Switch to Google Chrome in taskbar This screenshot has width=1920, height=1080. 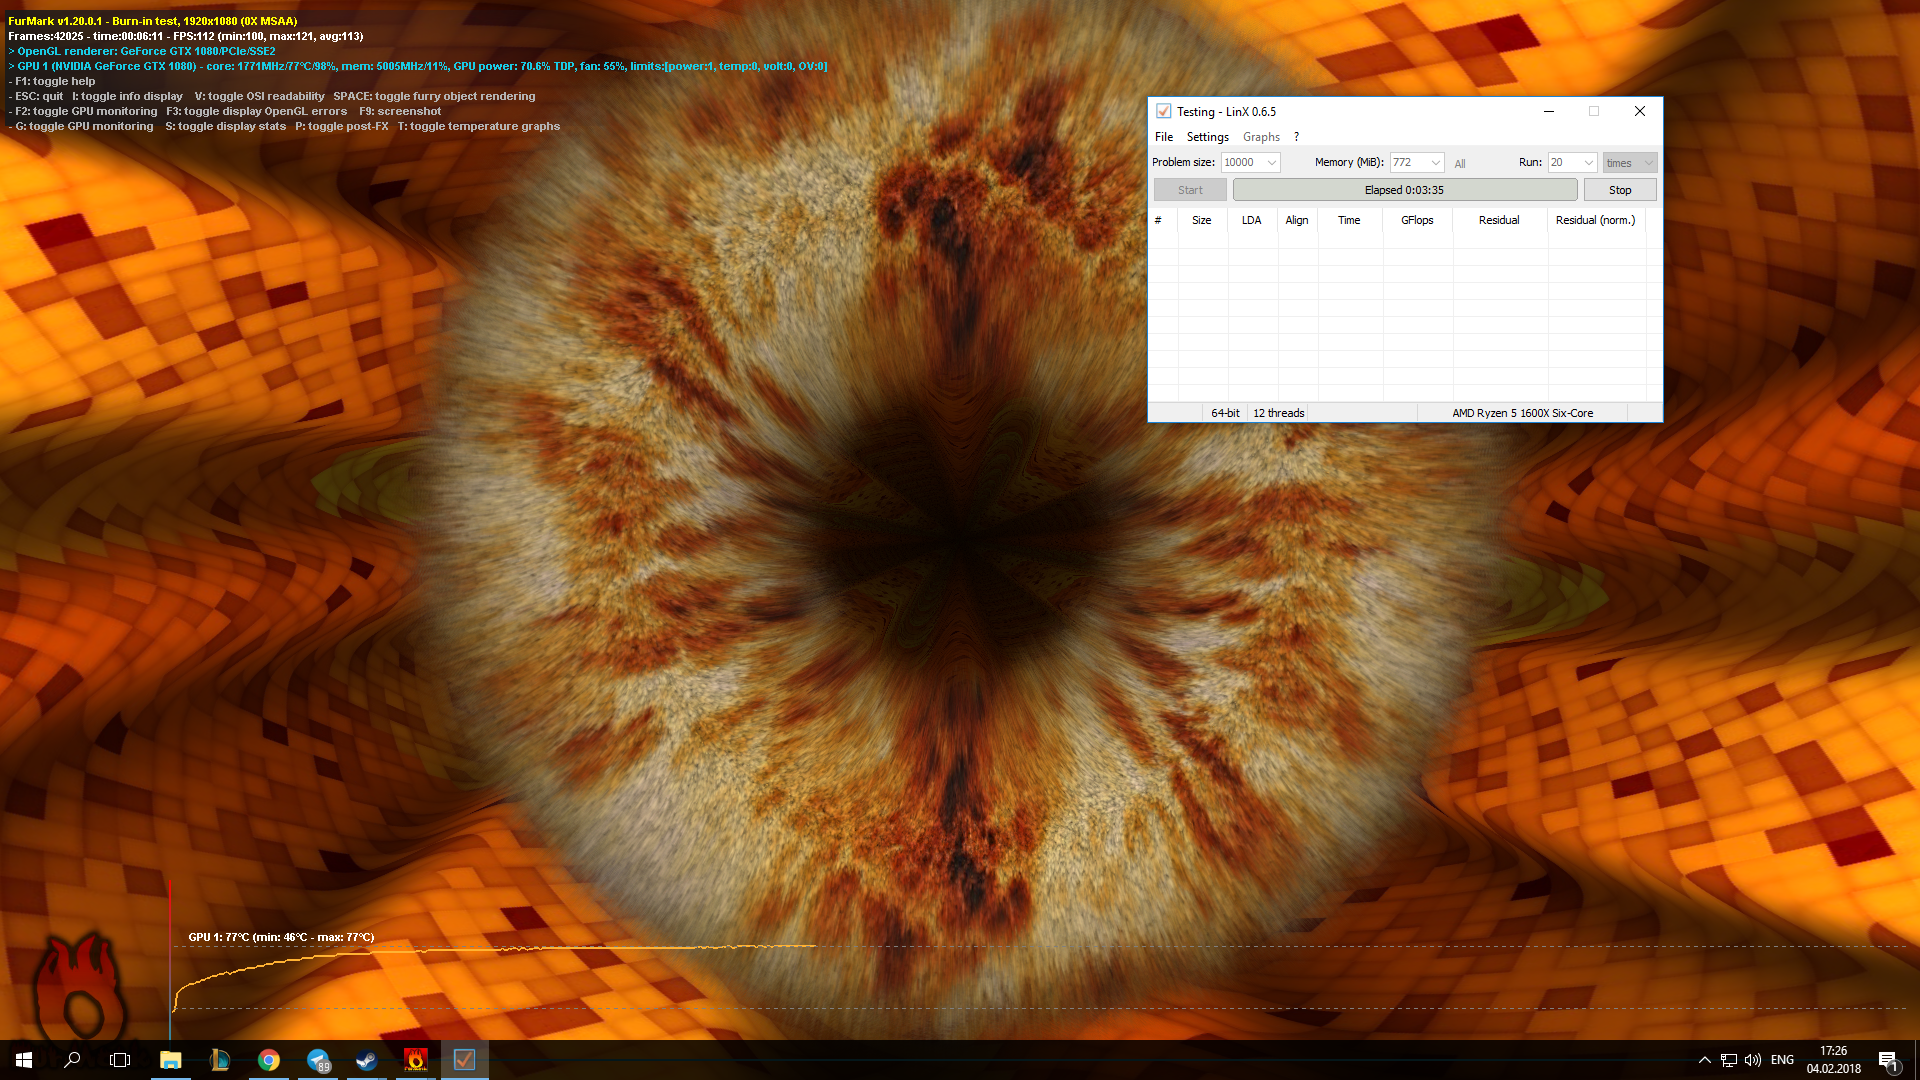click(268, 1060)
